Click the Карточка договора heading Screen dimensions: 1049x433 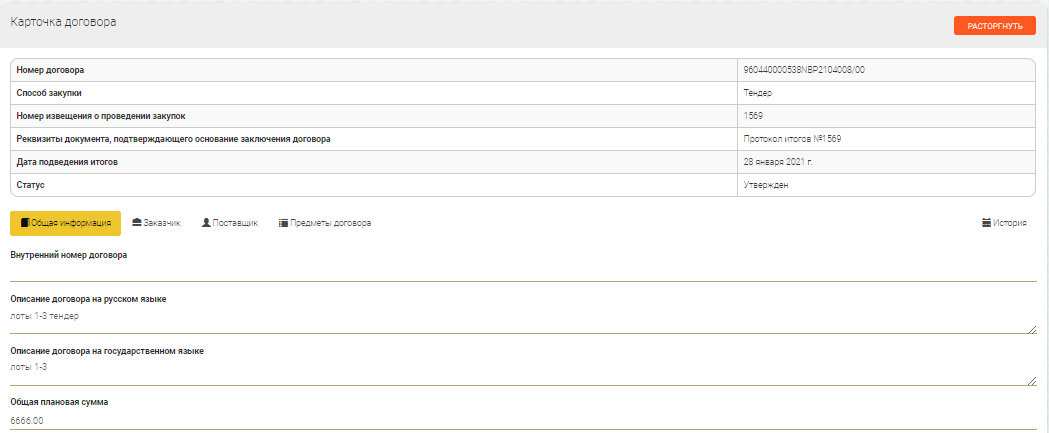coord(63,22)
